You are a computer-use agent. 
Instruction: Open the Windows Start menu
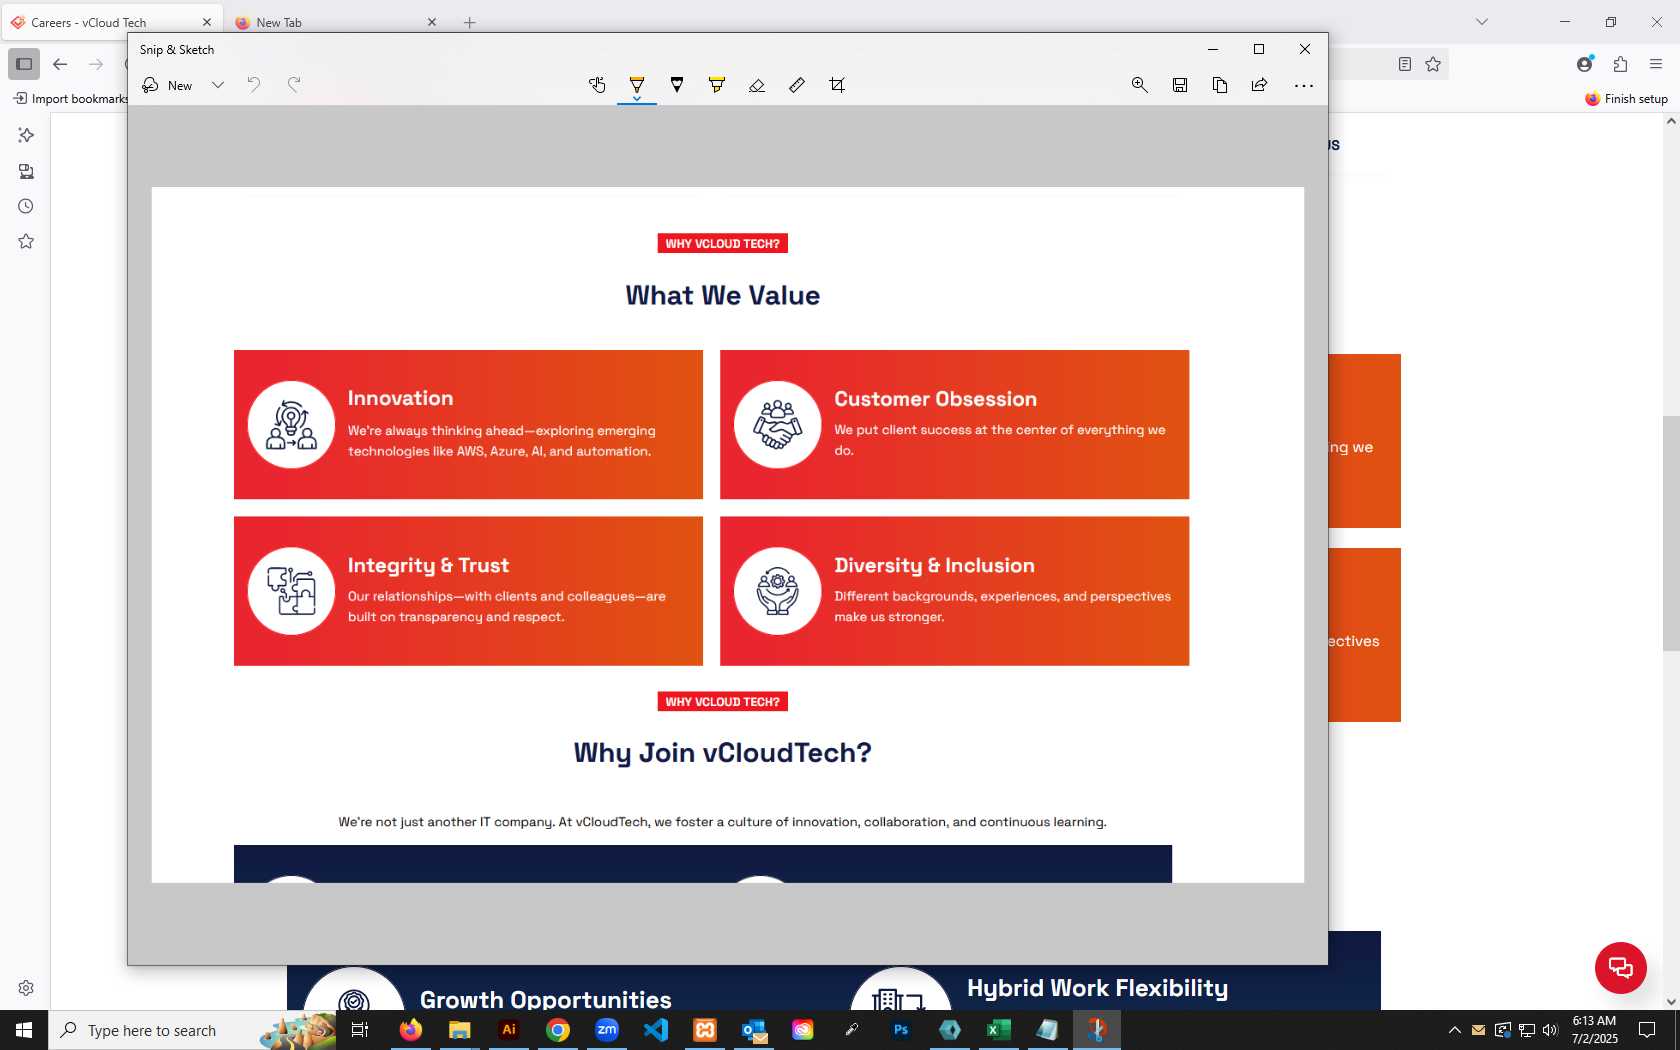tap(24, 1030)
